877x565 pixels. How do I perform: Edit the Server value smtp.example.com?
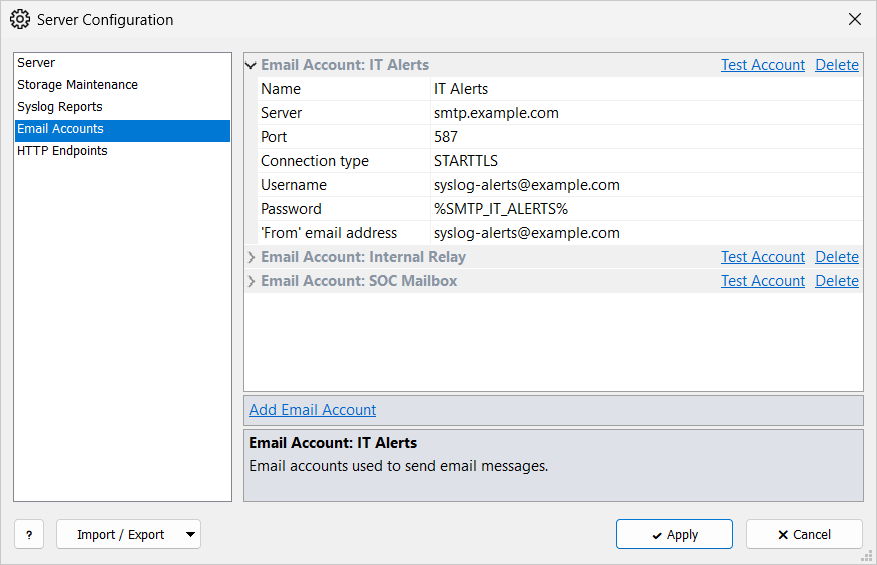pyautogui.click(x=646, y=113)
